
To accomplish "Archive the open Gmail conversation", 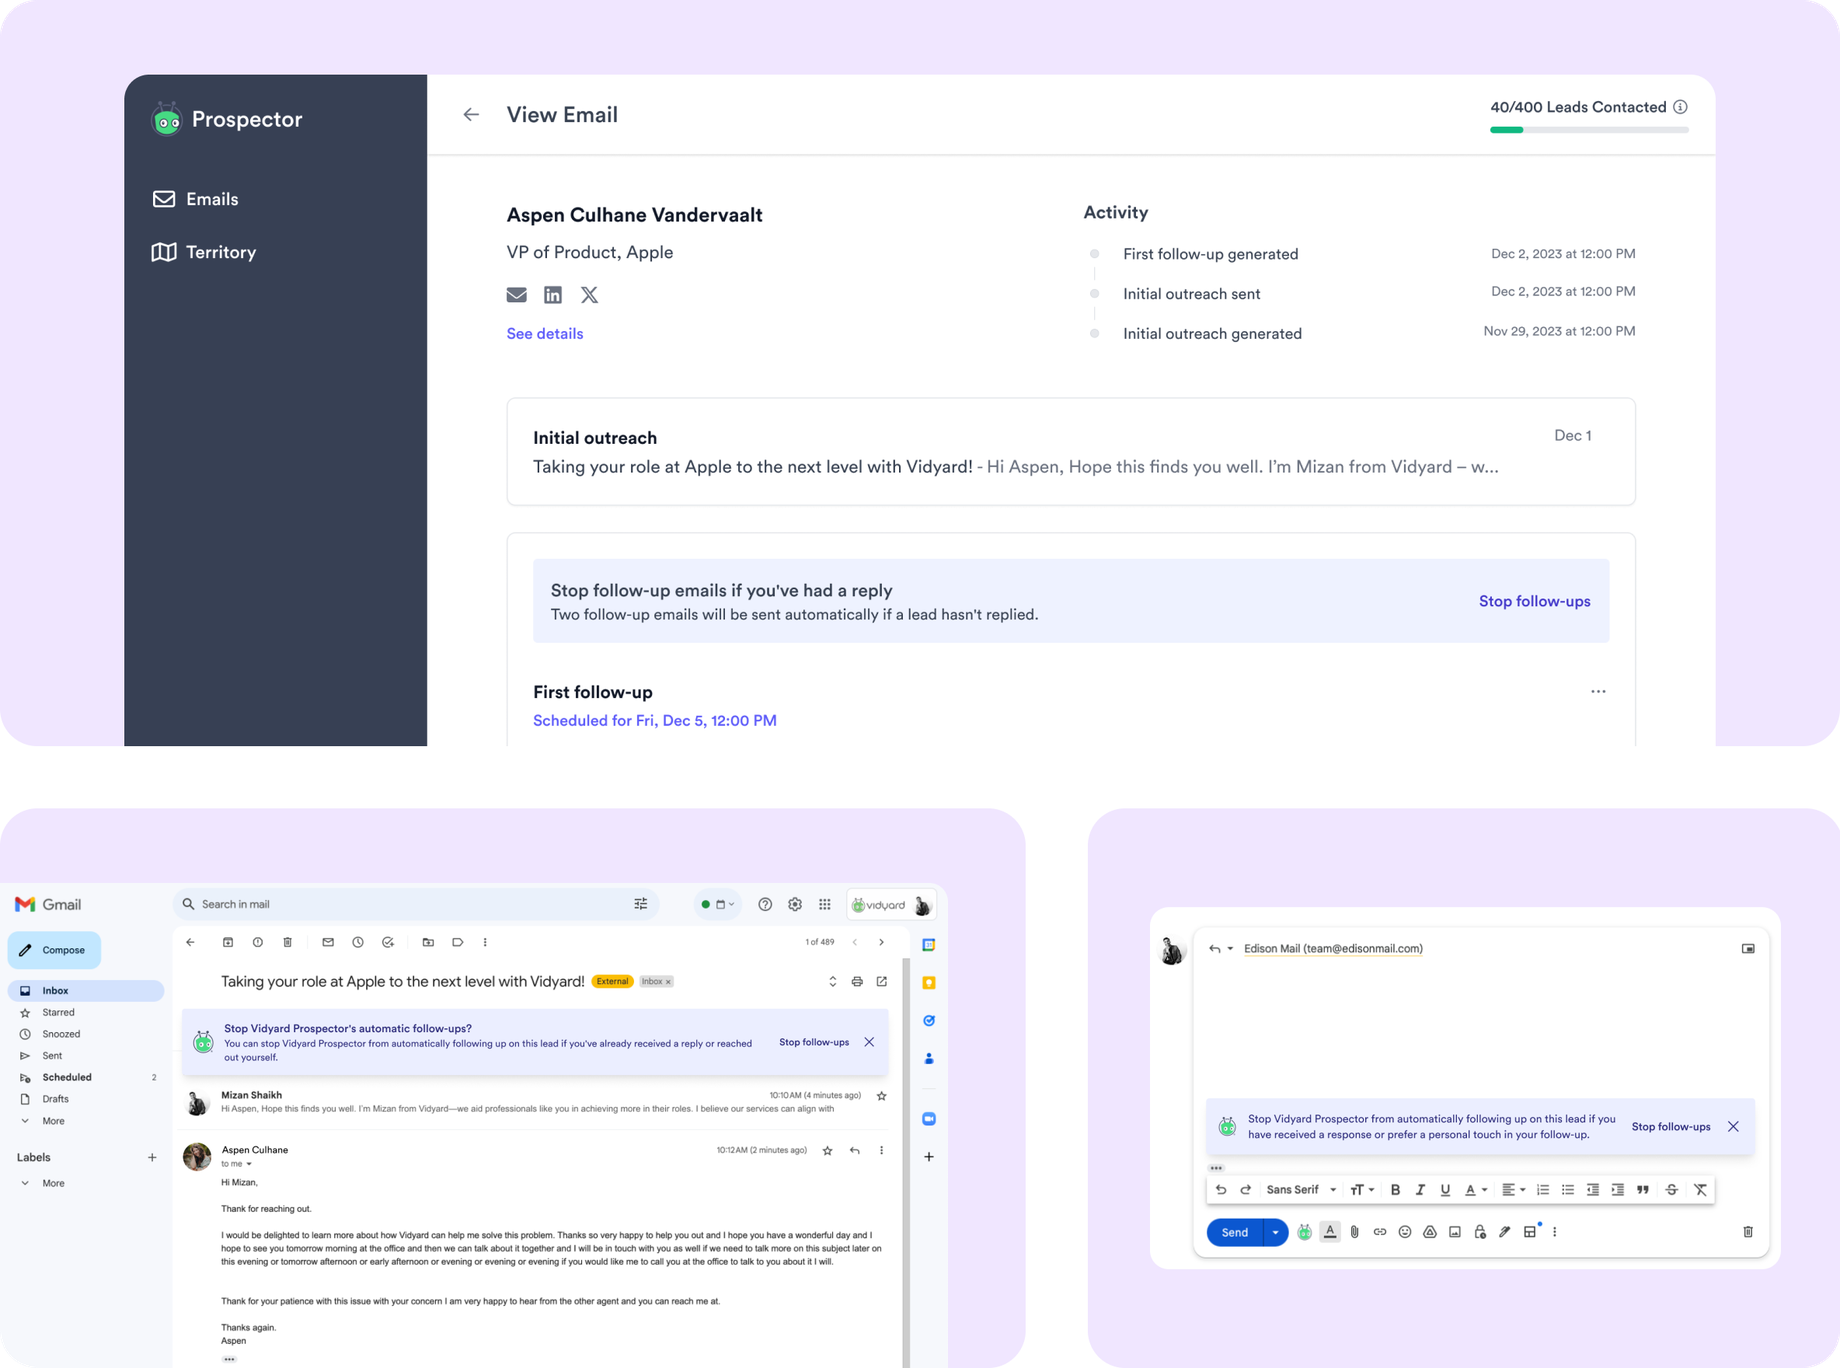I will coord(228,942).
